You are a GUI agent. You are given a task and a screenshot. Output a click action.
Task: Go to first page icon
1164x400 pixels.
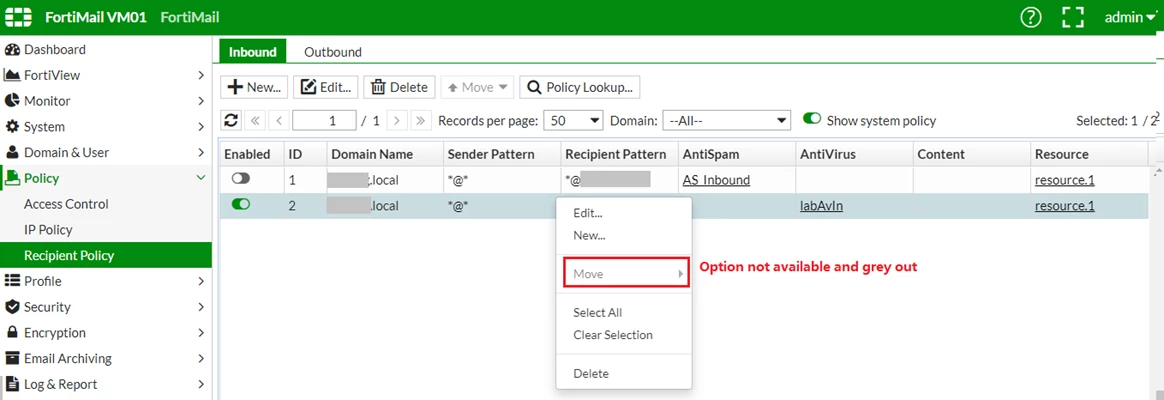(255, 120)
